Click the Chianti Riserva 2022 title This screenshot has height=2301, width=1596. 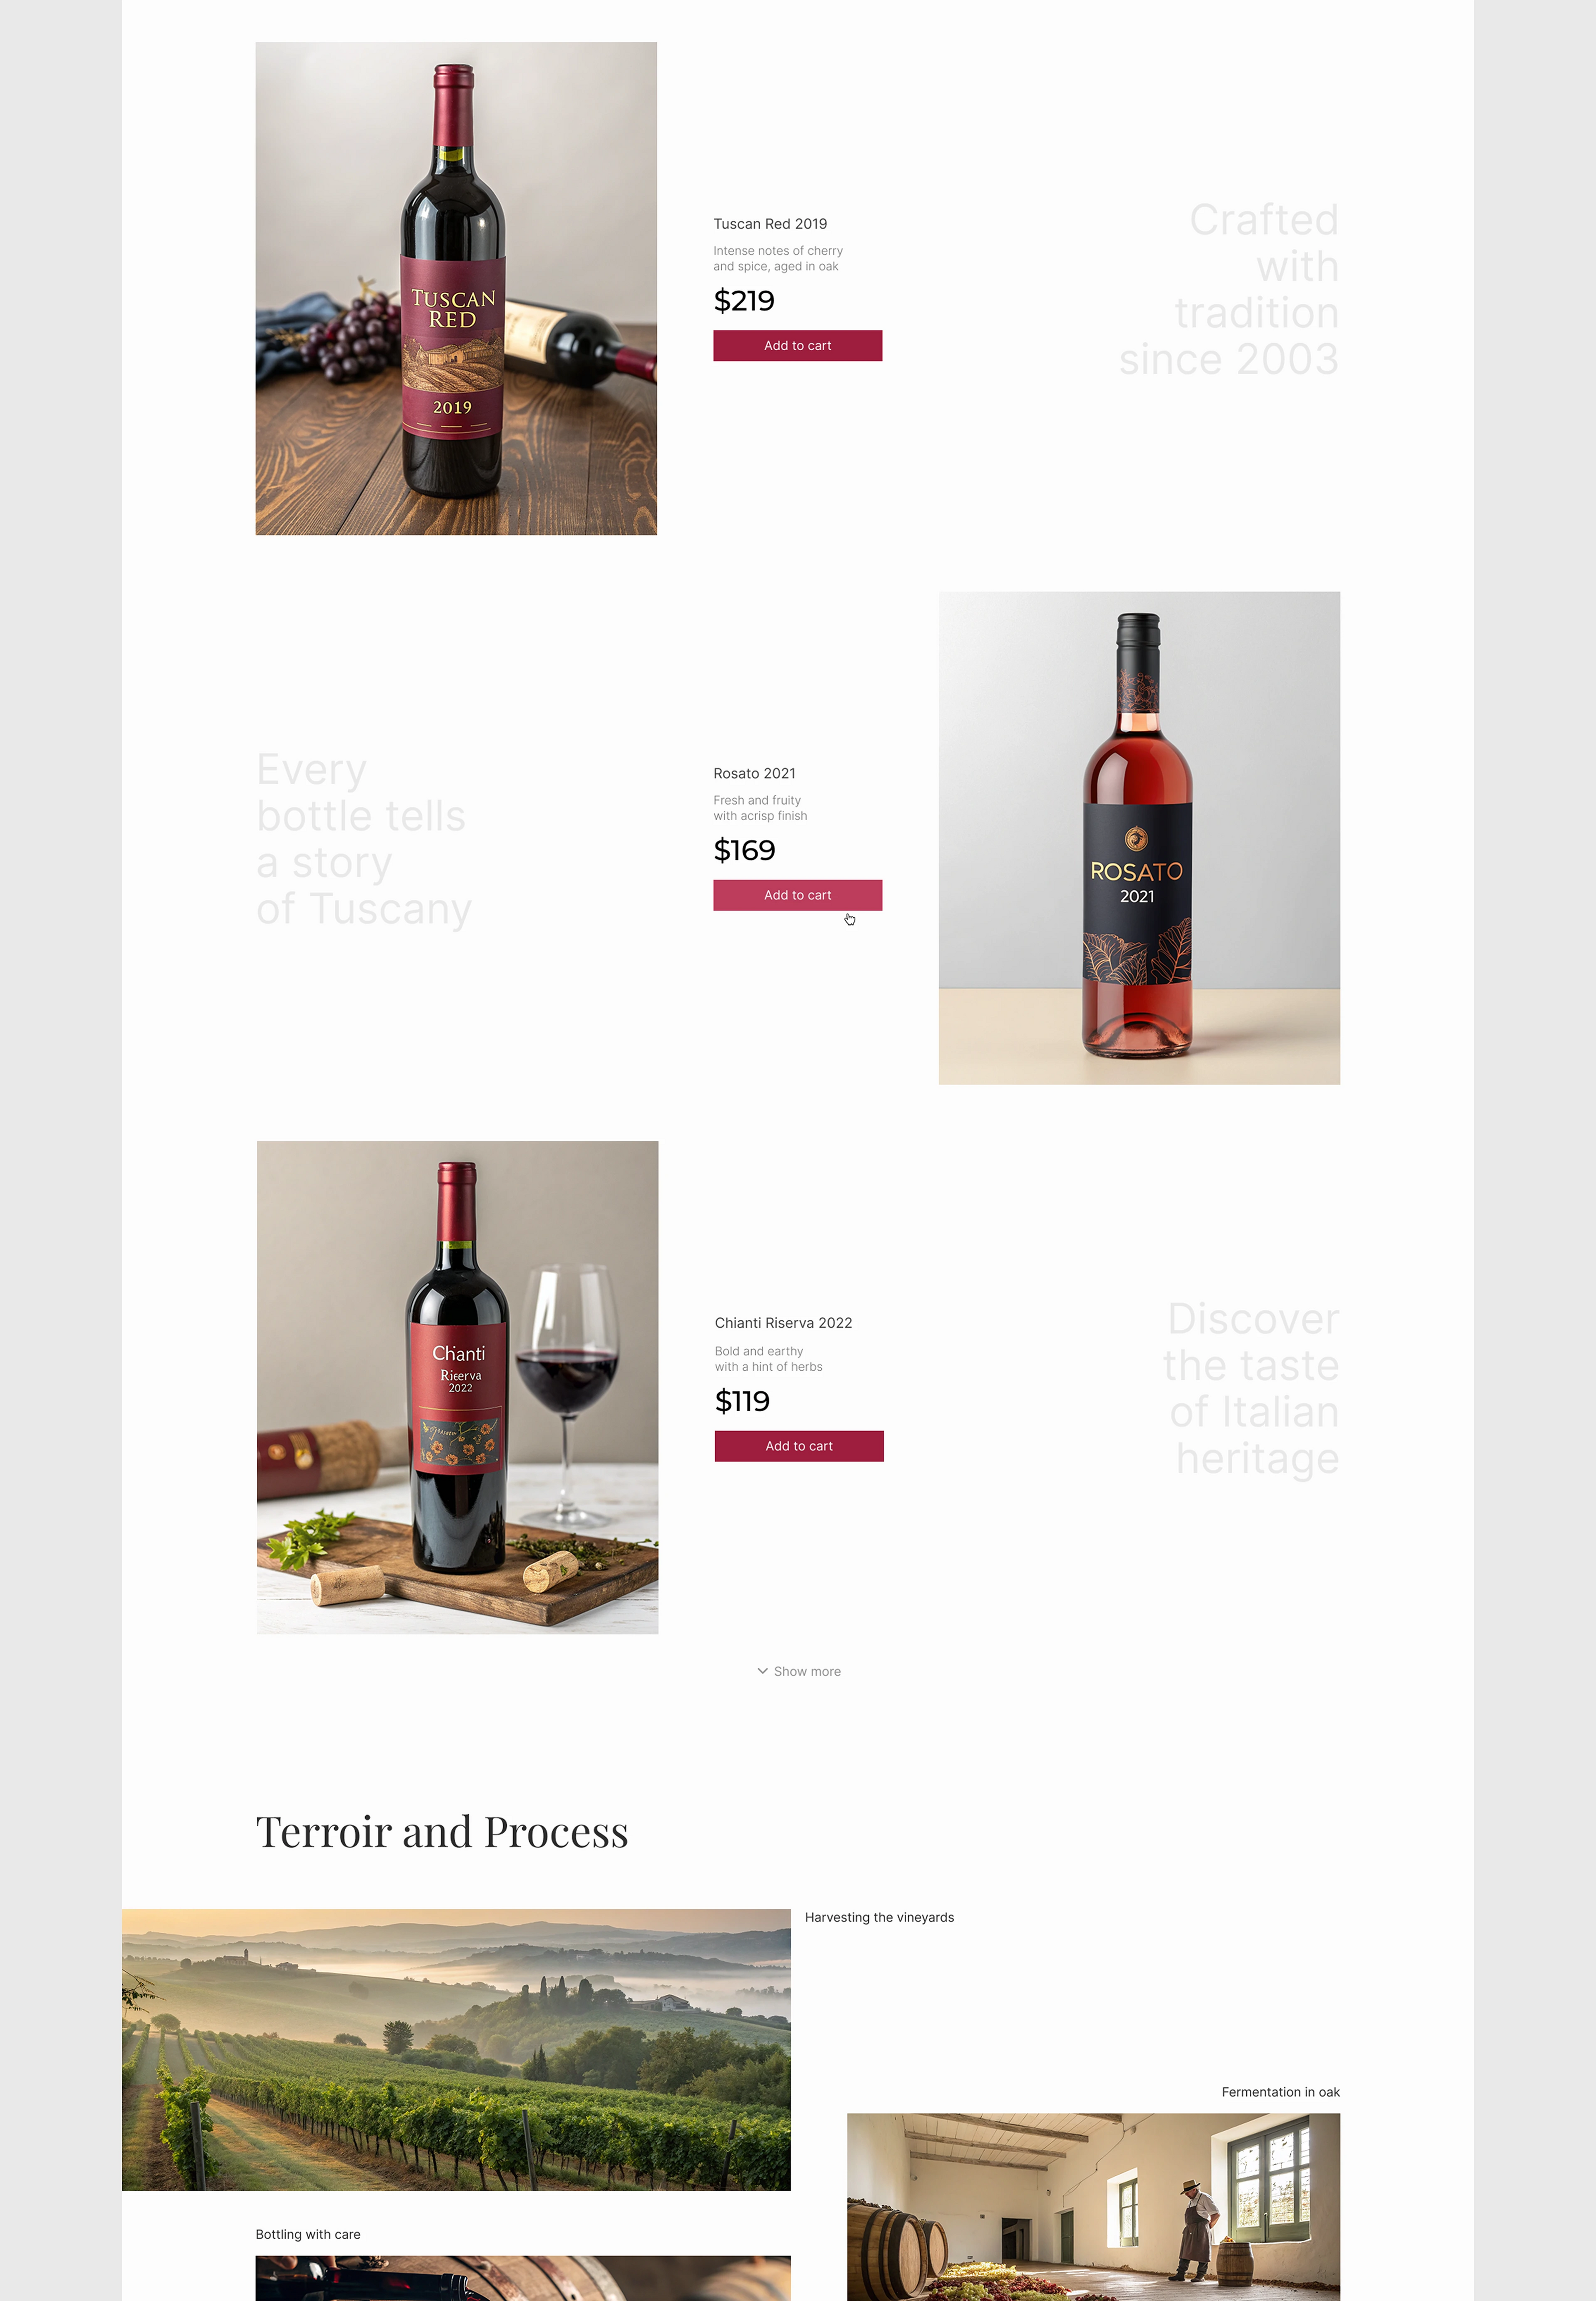(783, 1323)
